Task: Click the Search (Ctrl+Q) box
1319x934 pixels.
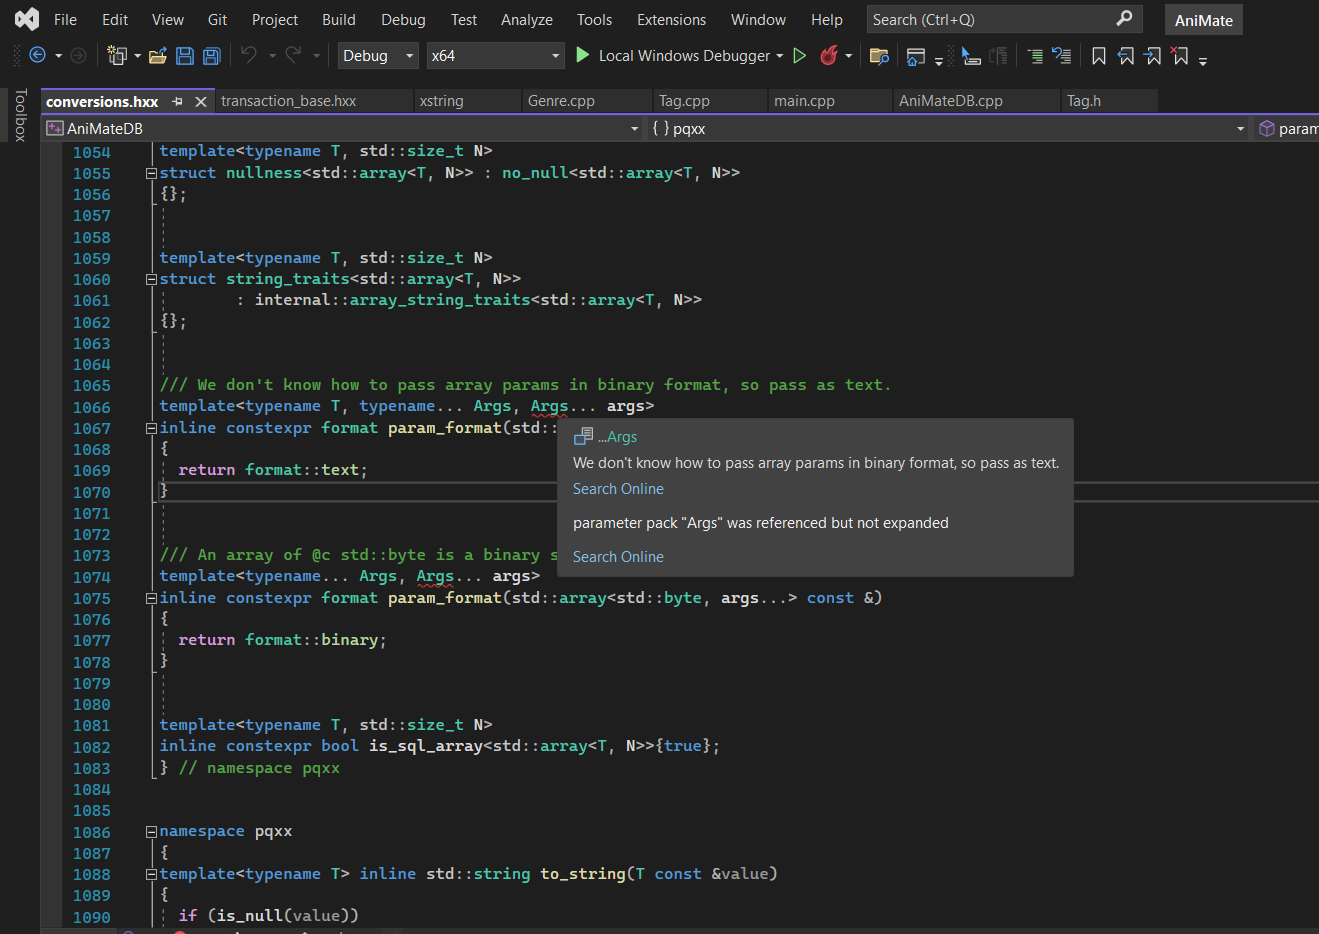Action: [990, 20]
